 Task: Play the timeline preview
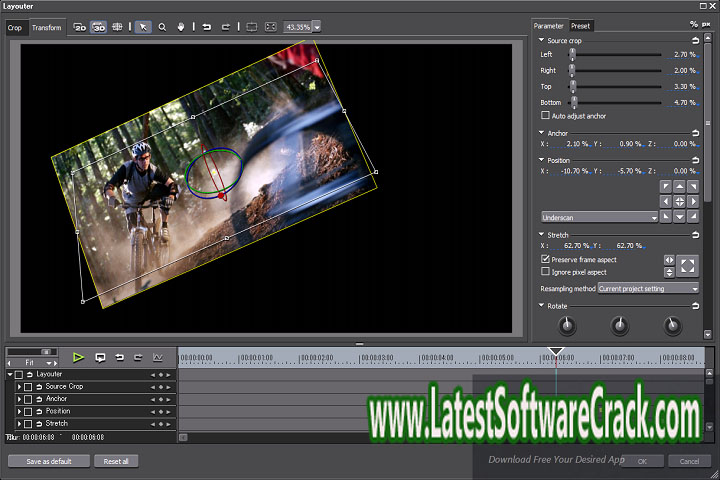79,357
